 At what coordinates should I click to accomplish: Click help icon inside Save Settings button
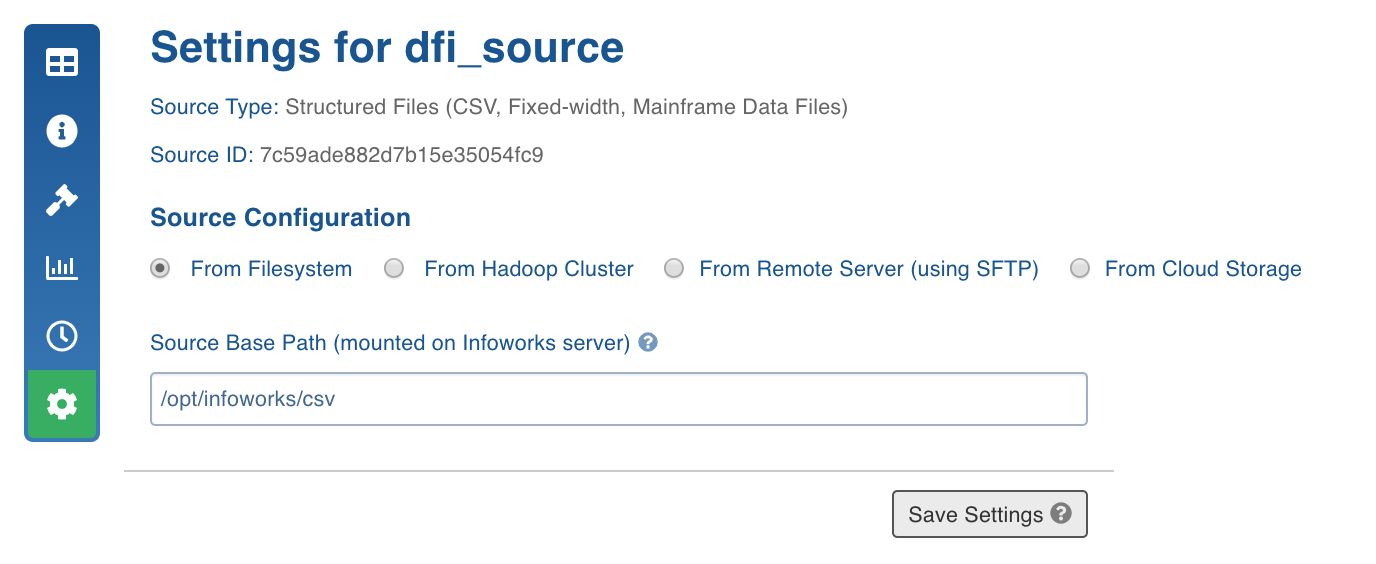point(1062,513)
